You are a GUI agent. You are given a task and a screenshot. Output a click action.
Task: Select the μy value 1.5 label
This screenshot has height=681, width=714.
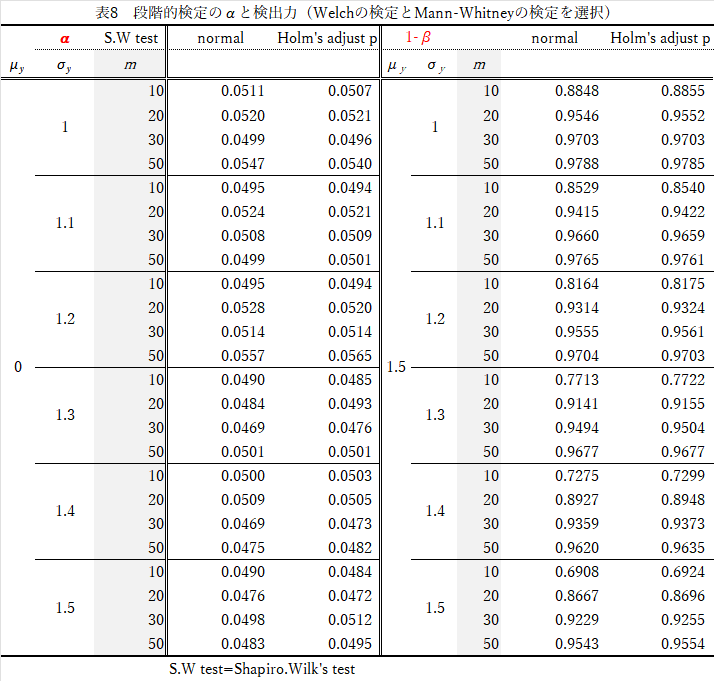pos(396,367)
